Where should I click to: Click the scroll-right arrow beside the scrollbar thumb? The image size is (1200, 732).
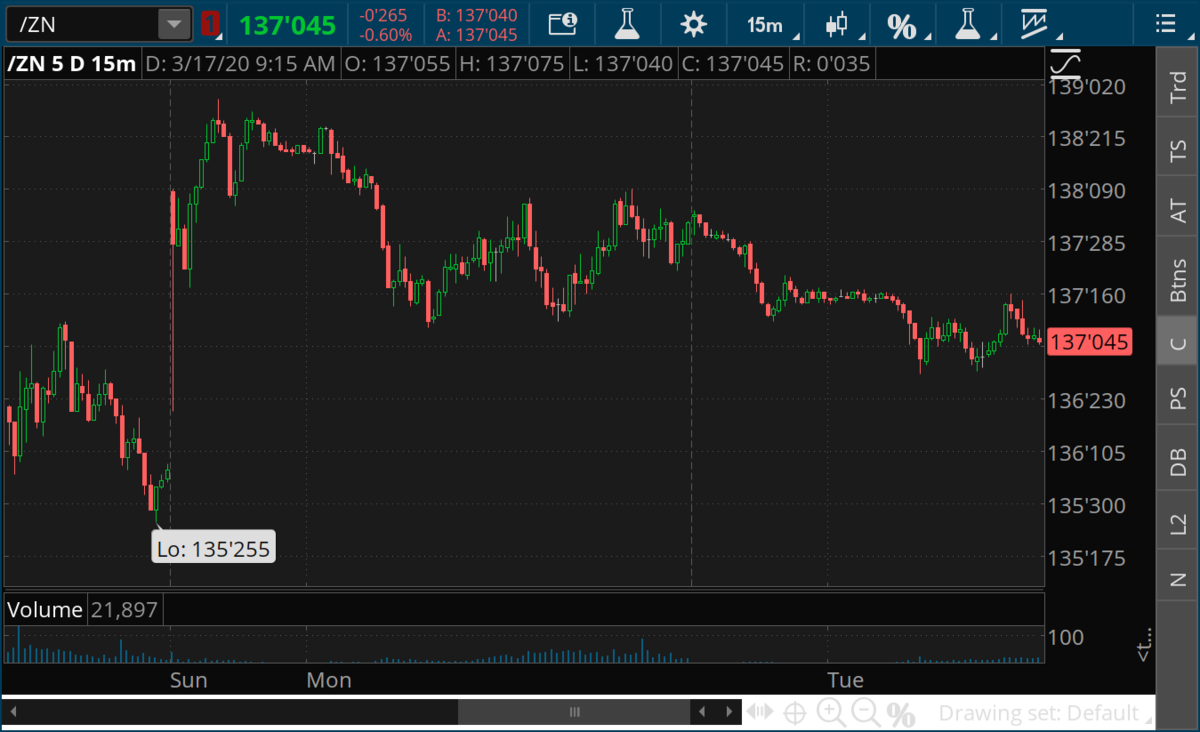[x=728, y=712]
